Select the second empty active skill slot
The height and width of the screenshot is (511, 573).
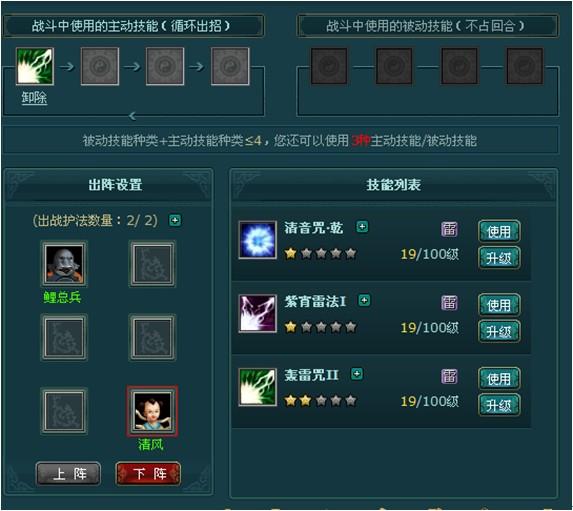coord(165,66)
